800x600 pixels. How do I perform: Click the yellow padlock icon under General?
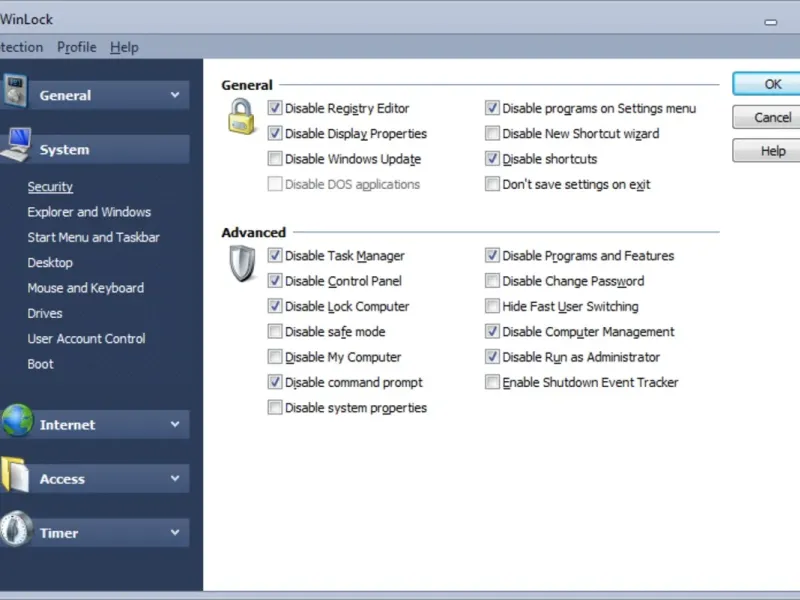[241, 117]
